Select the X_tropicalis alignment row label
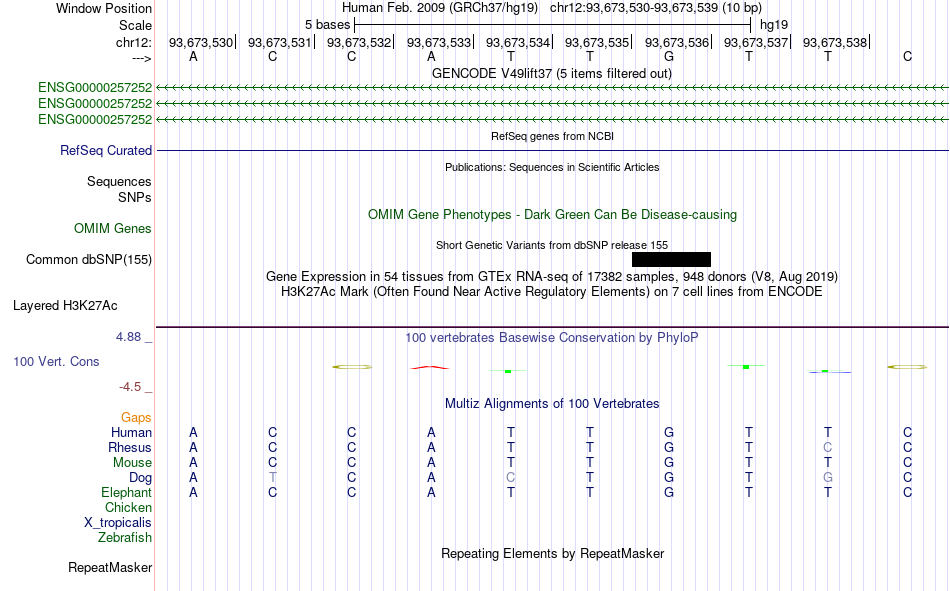 pos(118,523)
